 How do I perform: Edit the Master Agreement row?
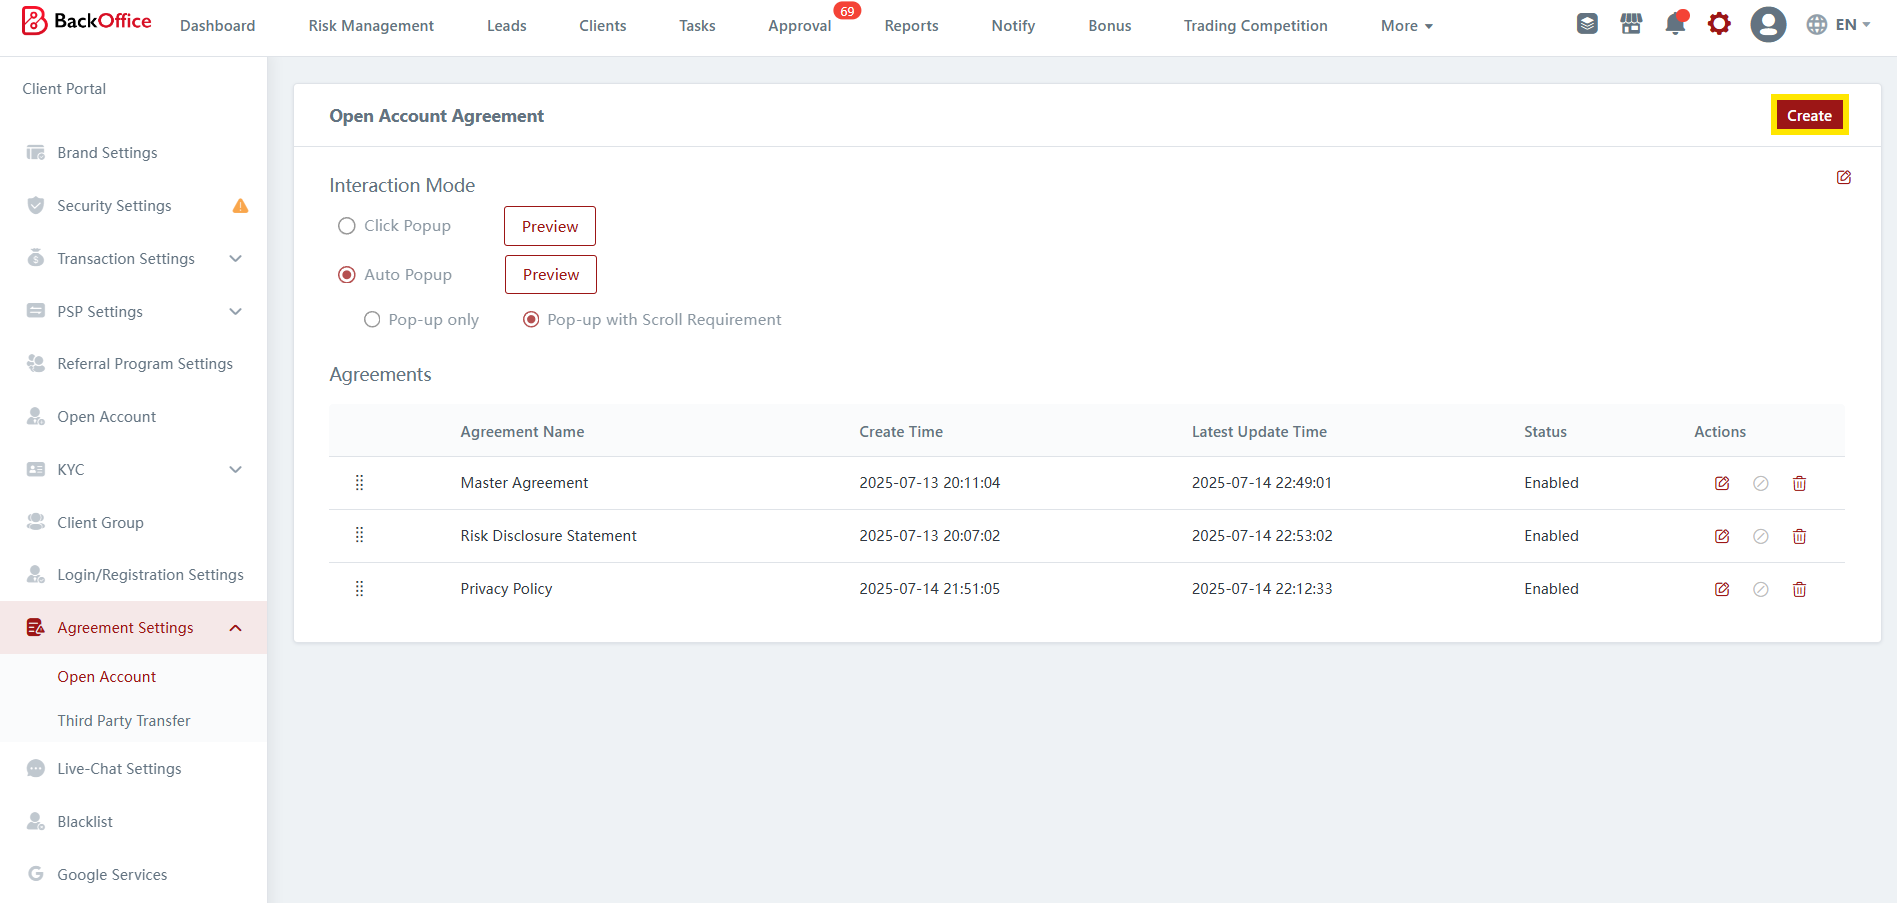coord(1722,484)
